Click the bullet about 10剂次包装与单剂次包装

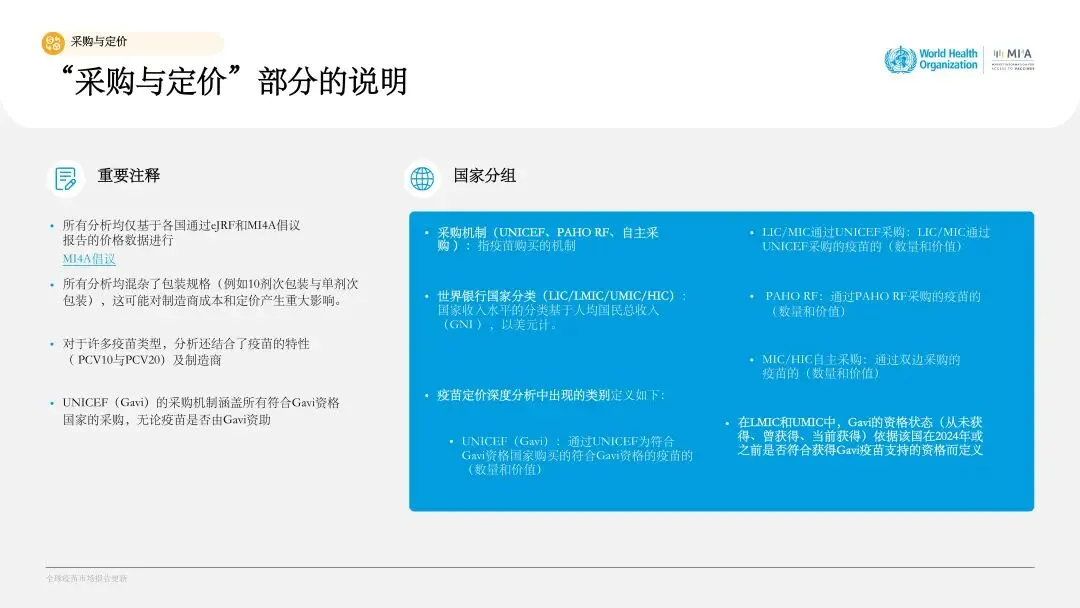pos(211,292)
